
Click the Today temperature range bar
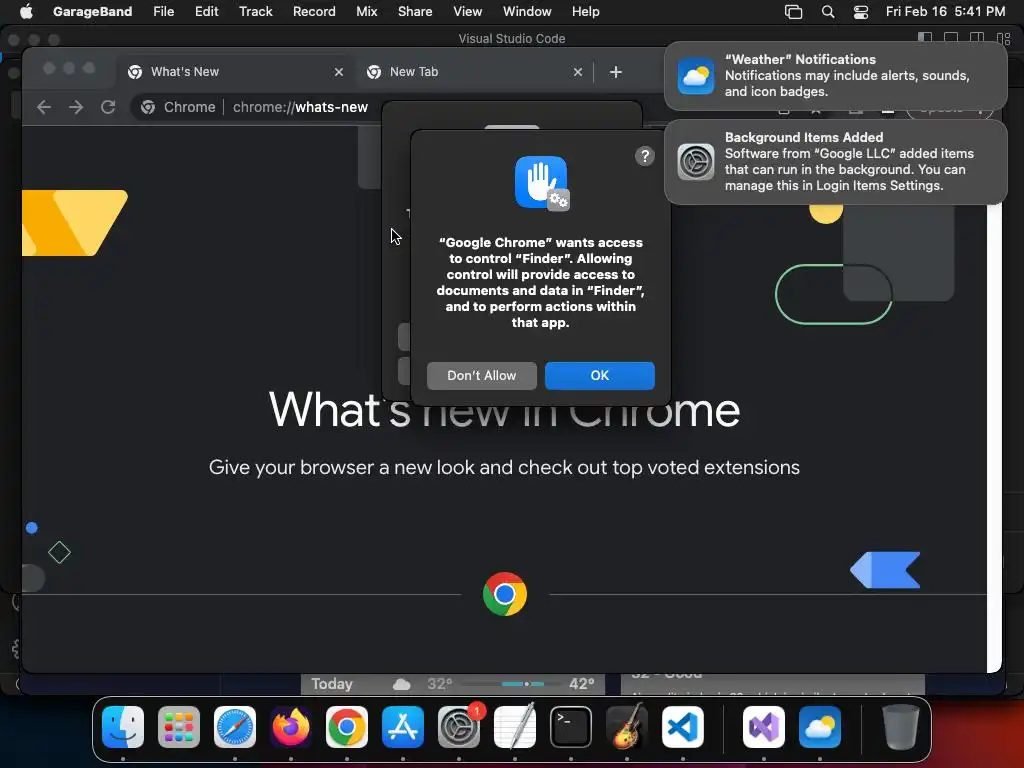pos(511,684)
